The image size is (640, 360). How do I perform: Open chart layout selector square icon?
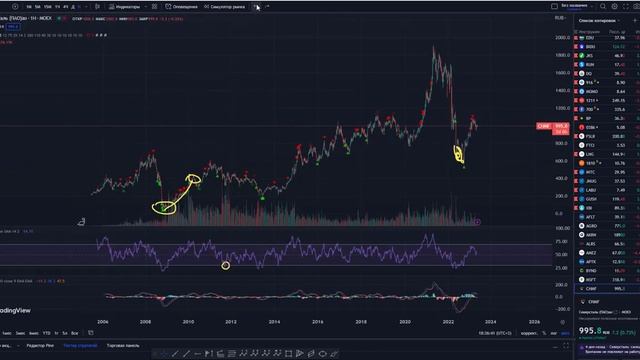click(554, 6)
